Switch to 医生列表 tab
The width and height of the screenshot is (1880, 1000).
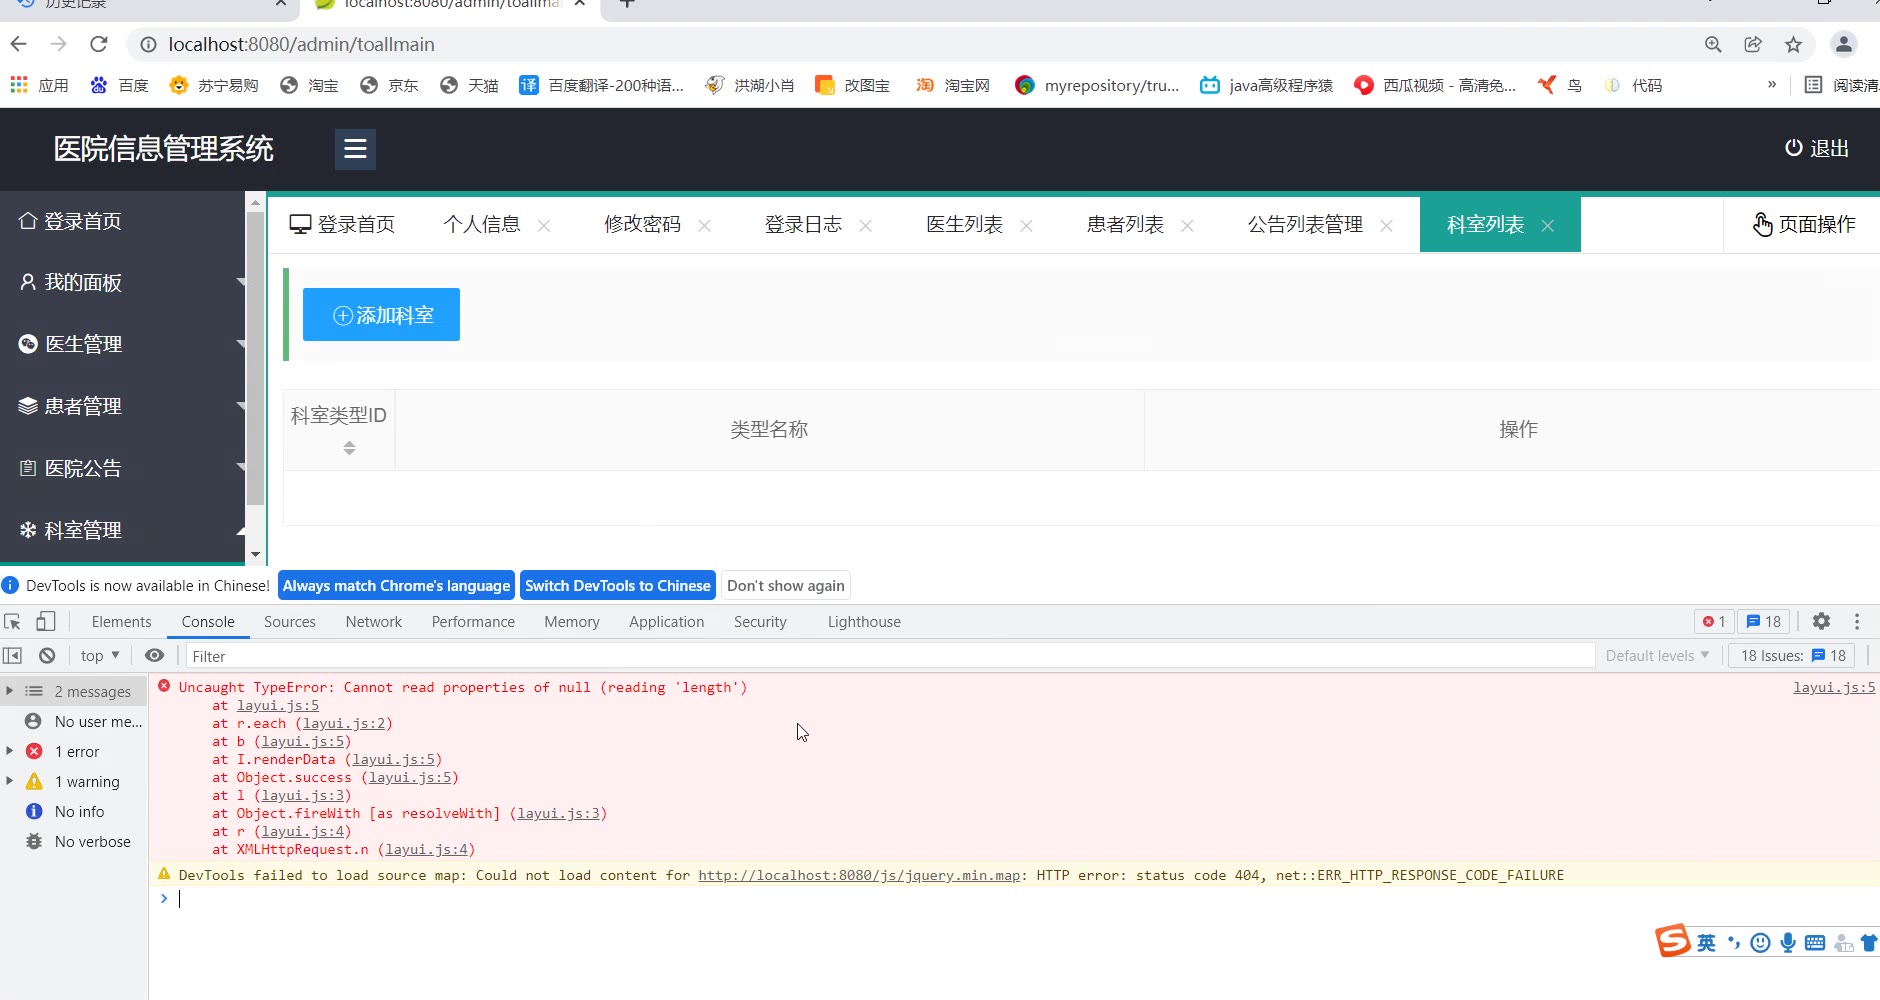click(964, 224)
